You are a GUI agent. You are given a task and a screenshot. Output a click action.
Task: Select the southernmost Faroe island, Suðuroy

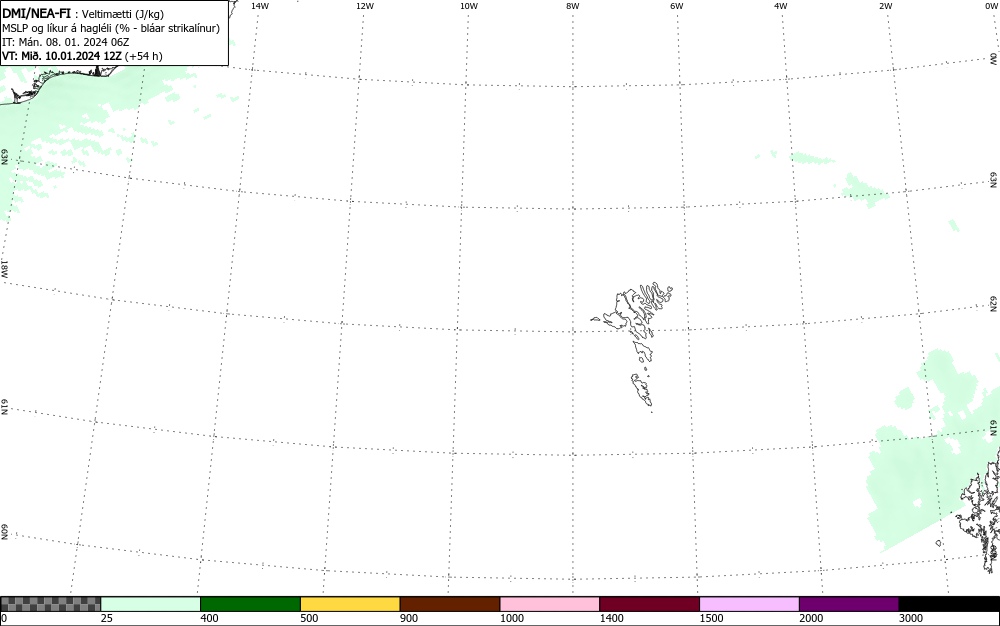[x=642, y=389]
